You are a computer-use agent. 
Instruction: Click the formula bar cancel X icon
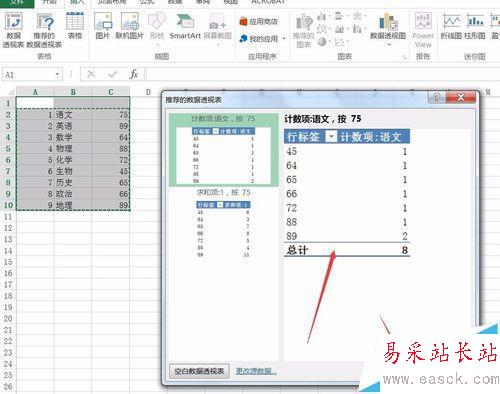pos(91,74)
